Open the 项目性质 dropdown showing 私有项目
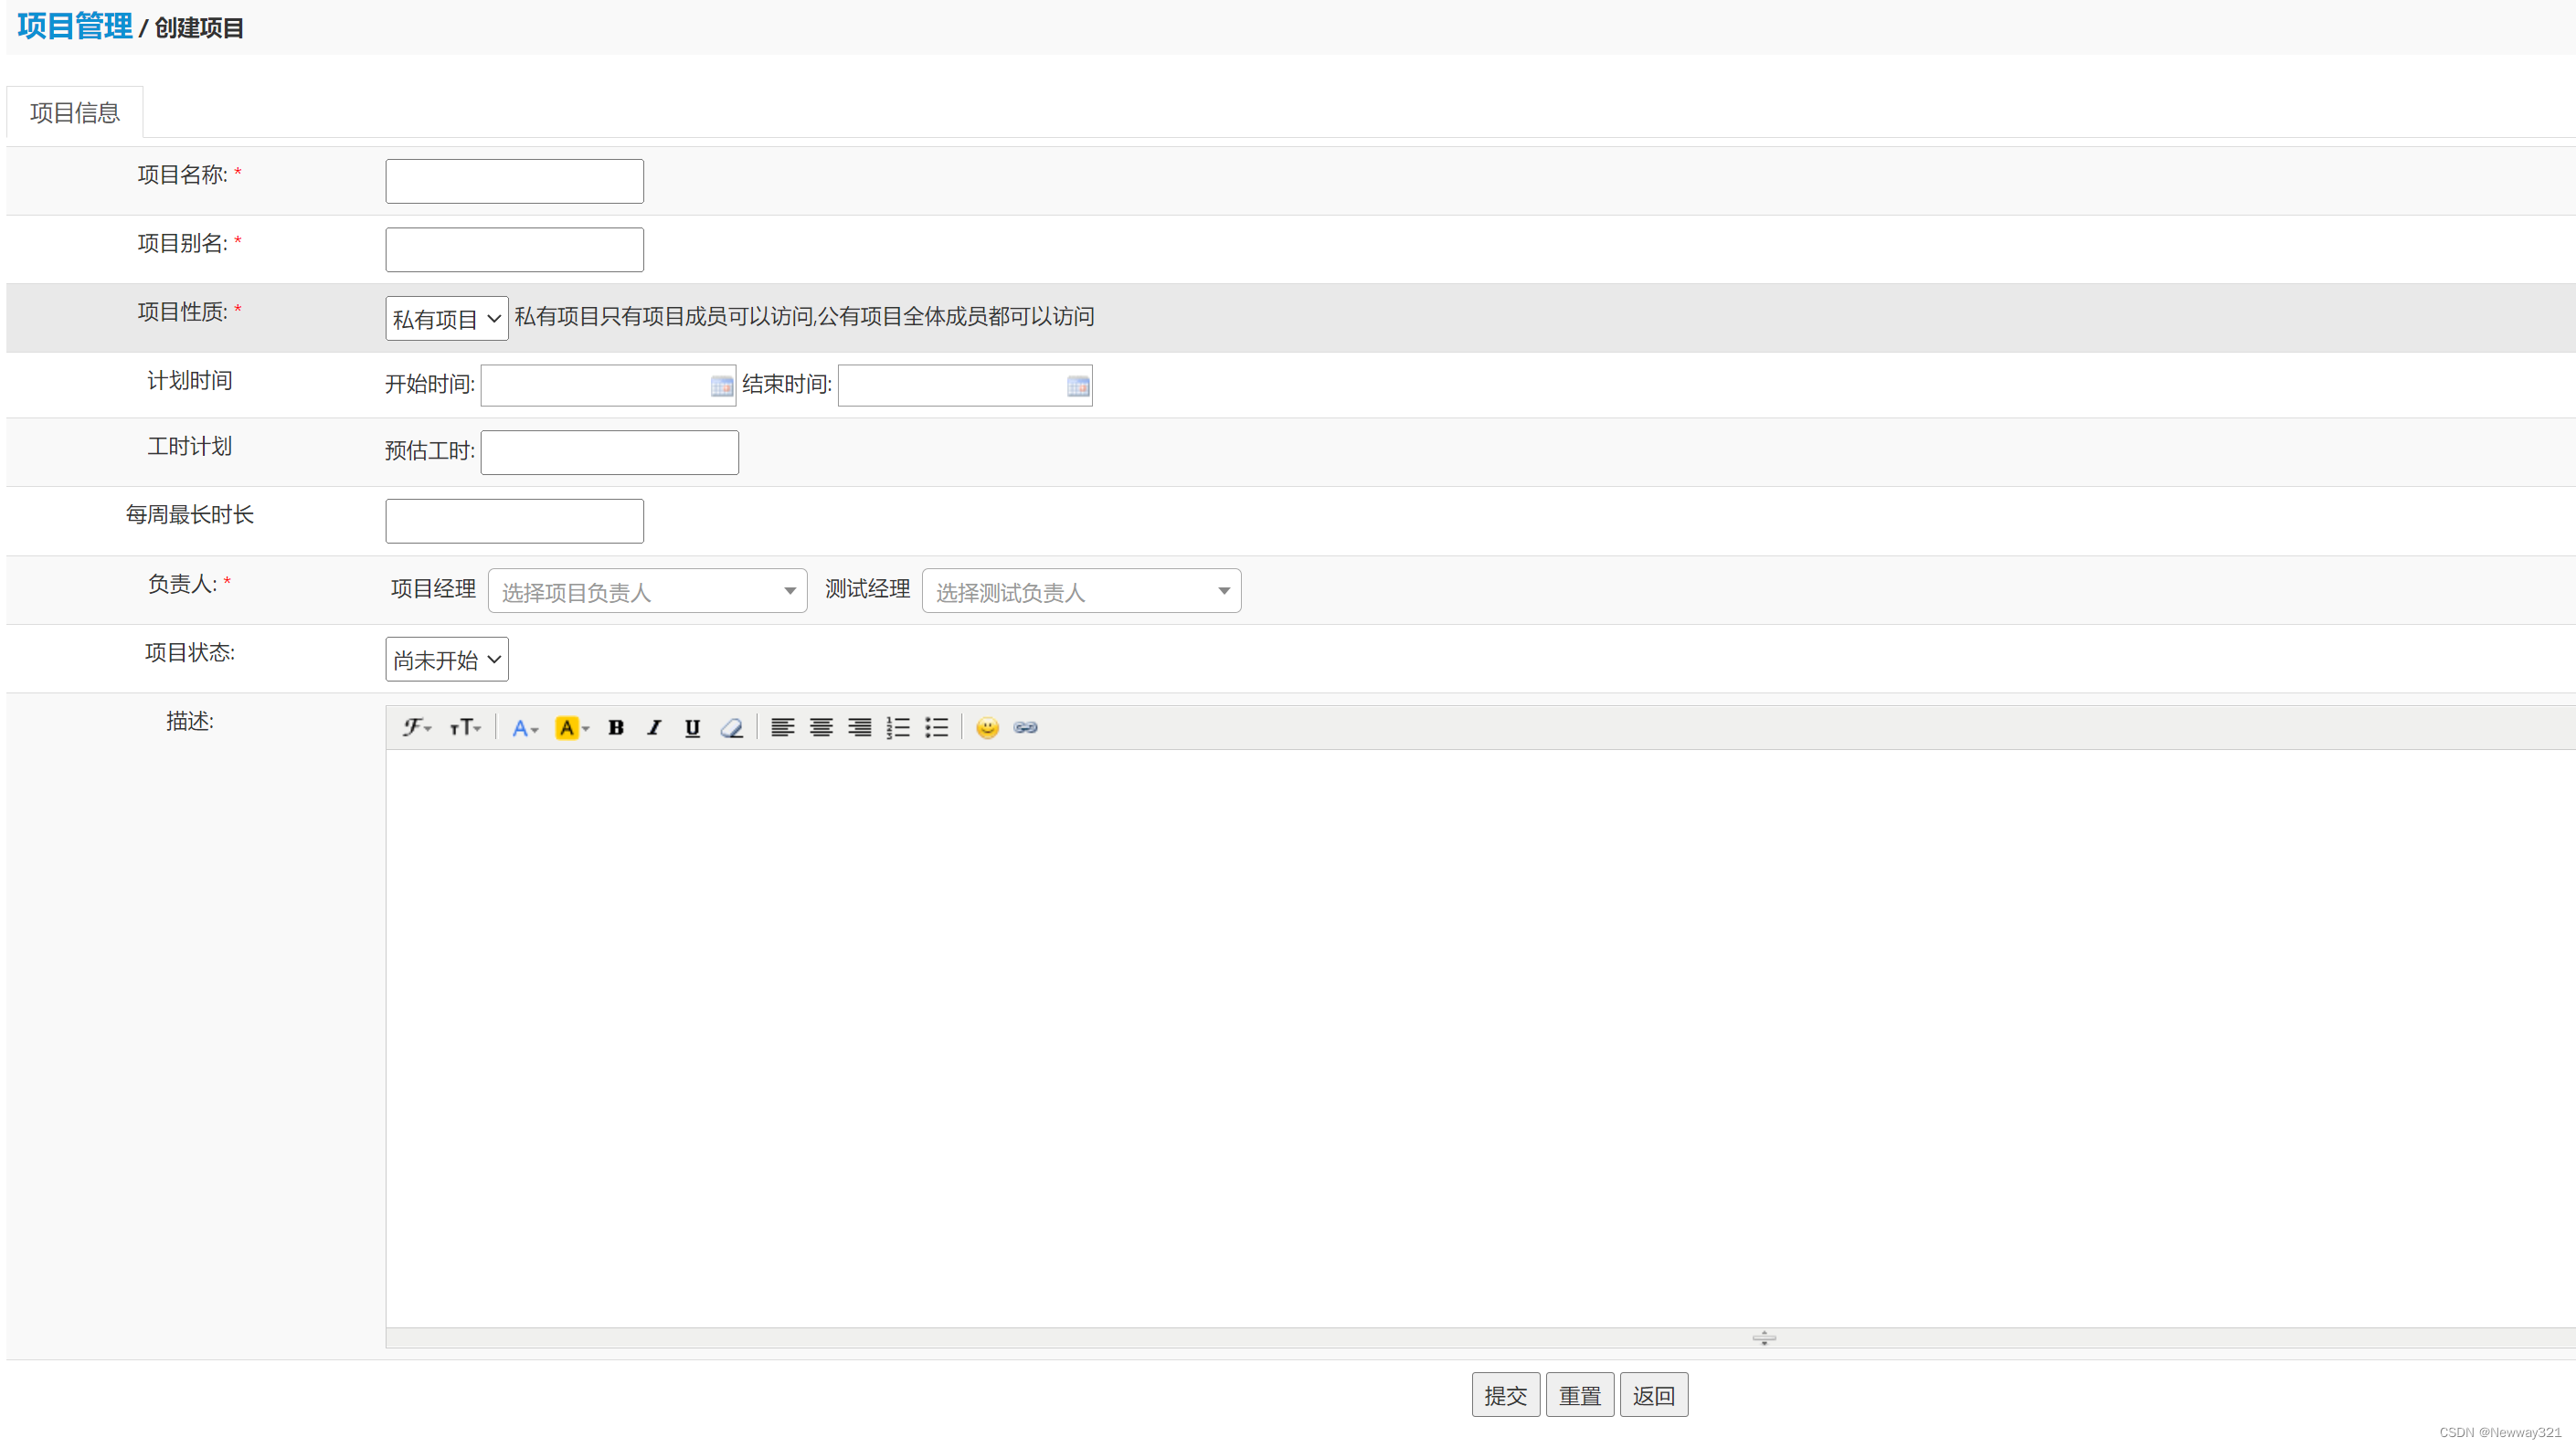The width and height of the screenshot is (2576, 1448). 447,319
